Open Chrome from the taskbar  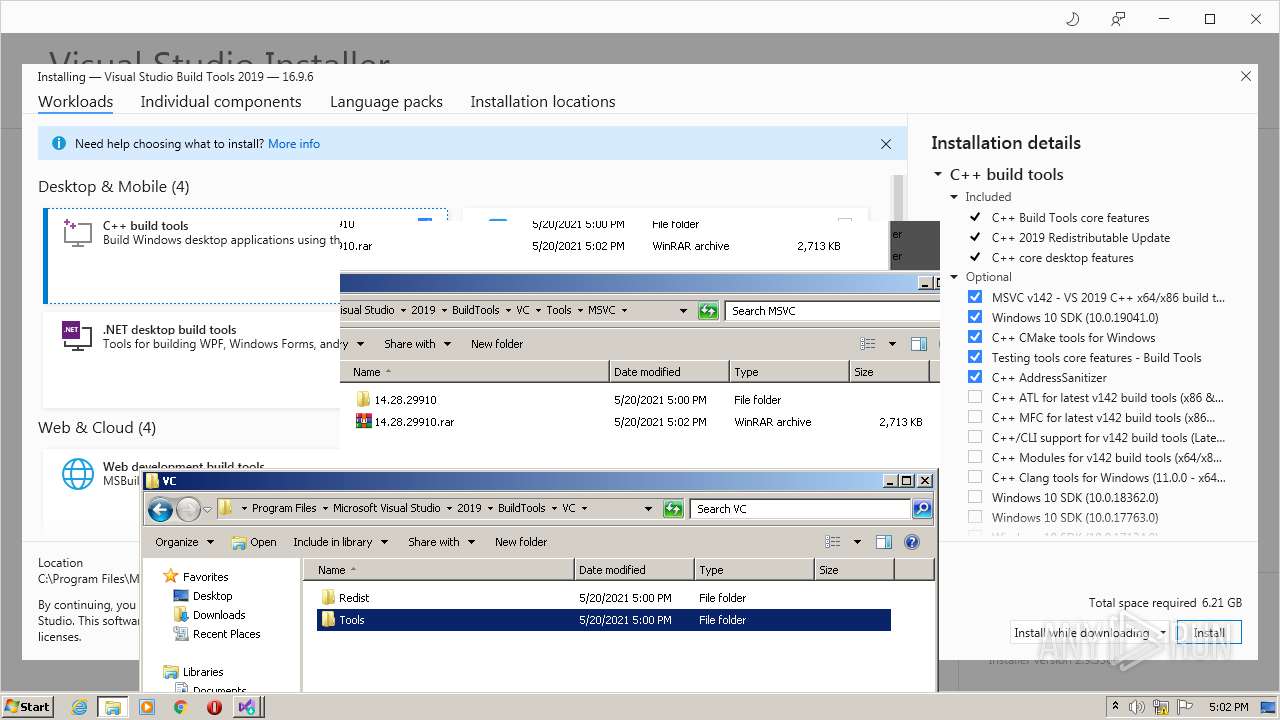pyautogui.click(x=181, y=707)
